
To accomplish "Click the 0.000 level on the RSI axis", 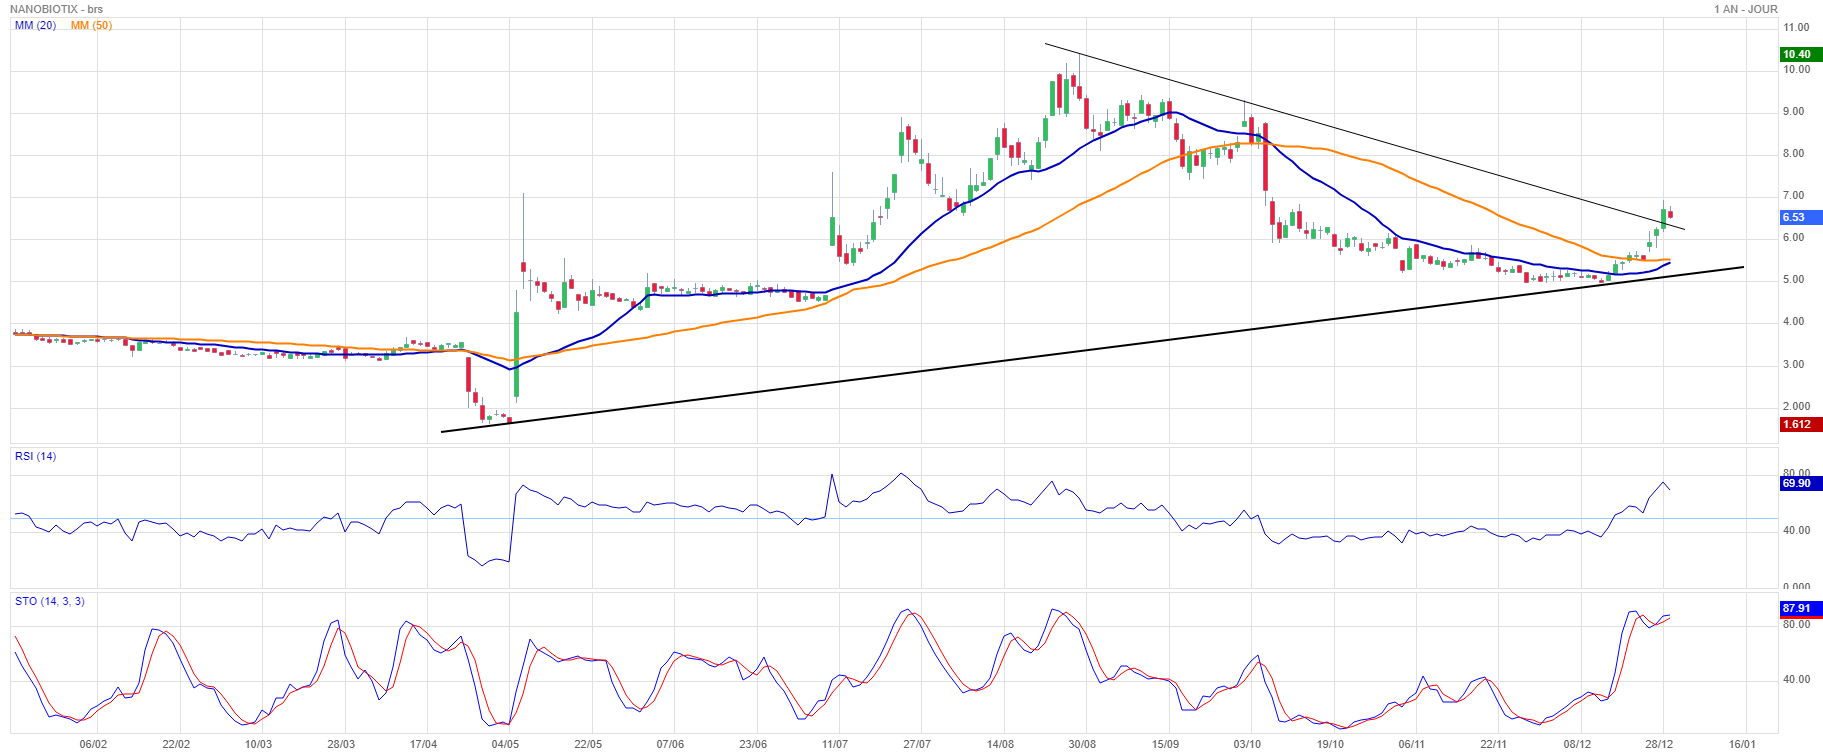I will (x=1796, y=587).
